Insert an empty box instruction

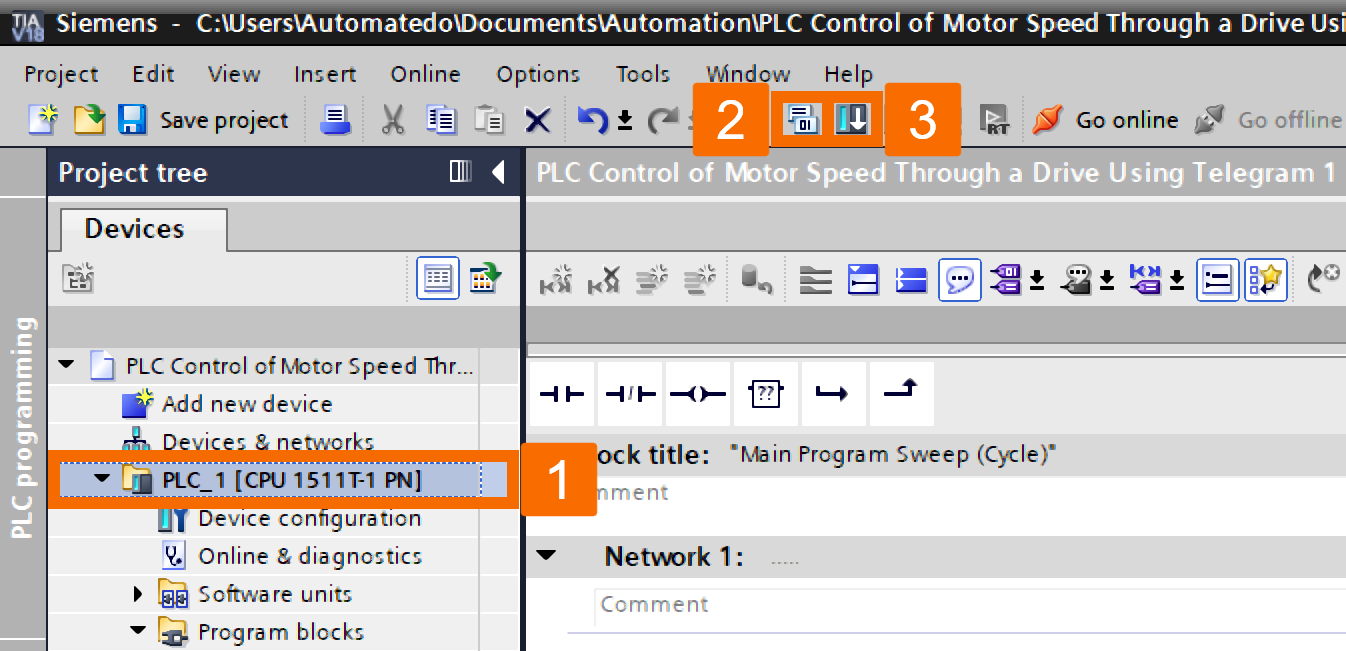pos(766,393)
